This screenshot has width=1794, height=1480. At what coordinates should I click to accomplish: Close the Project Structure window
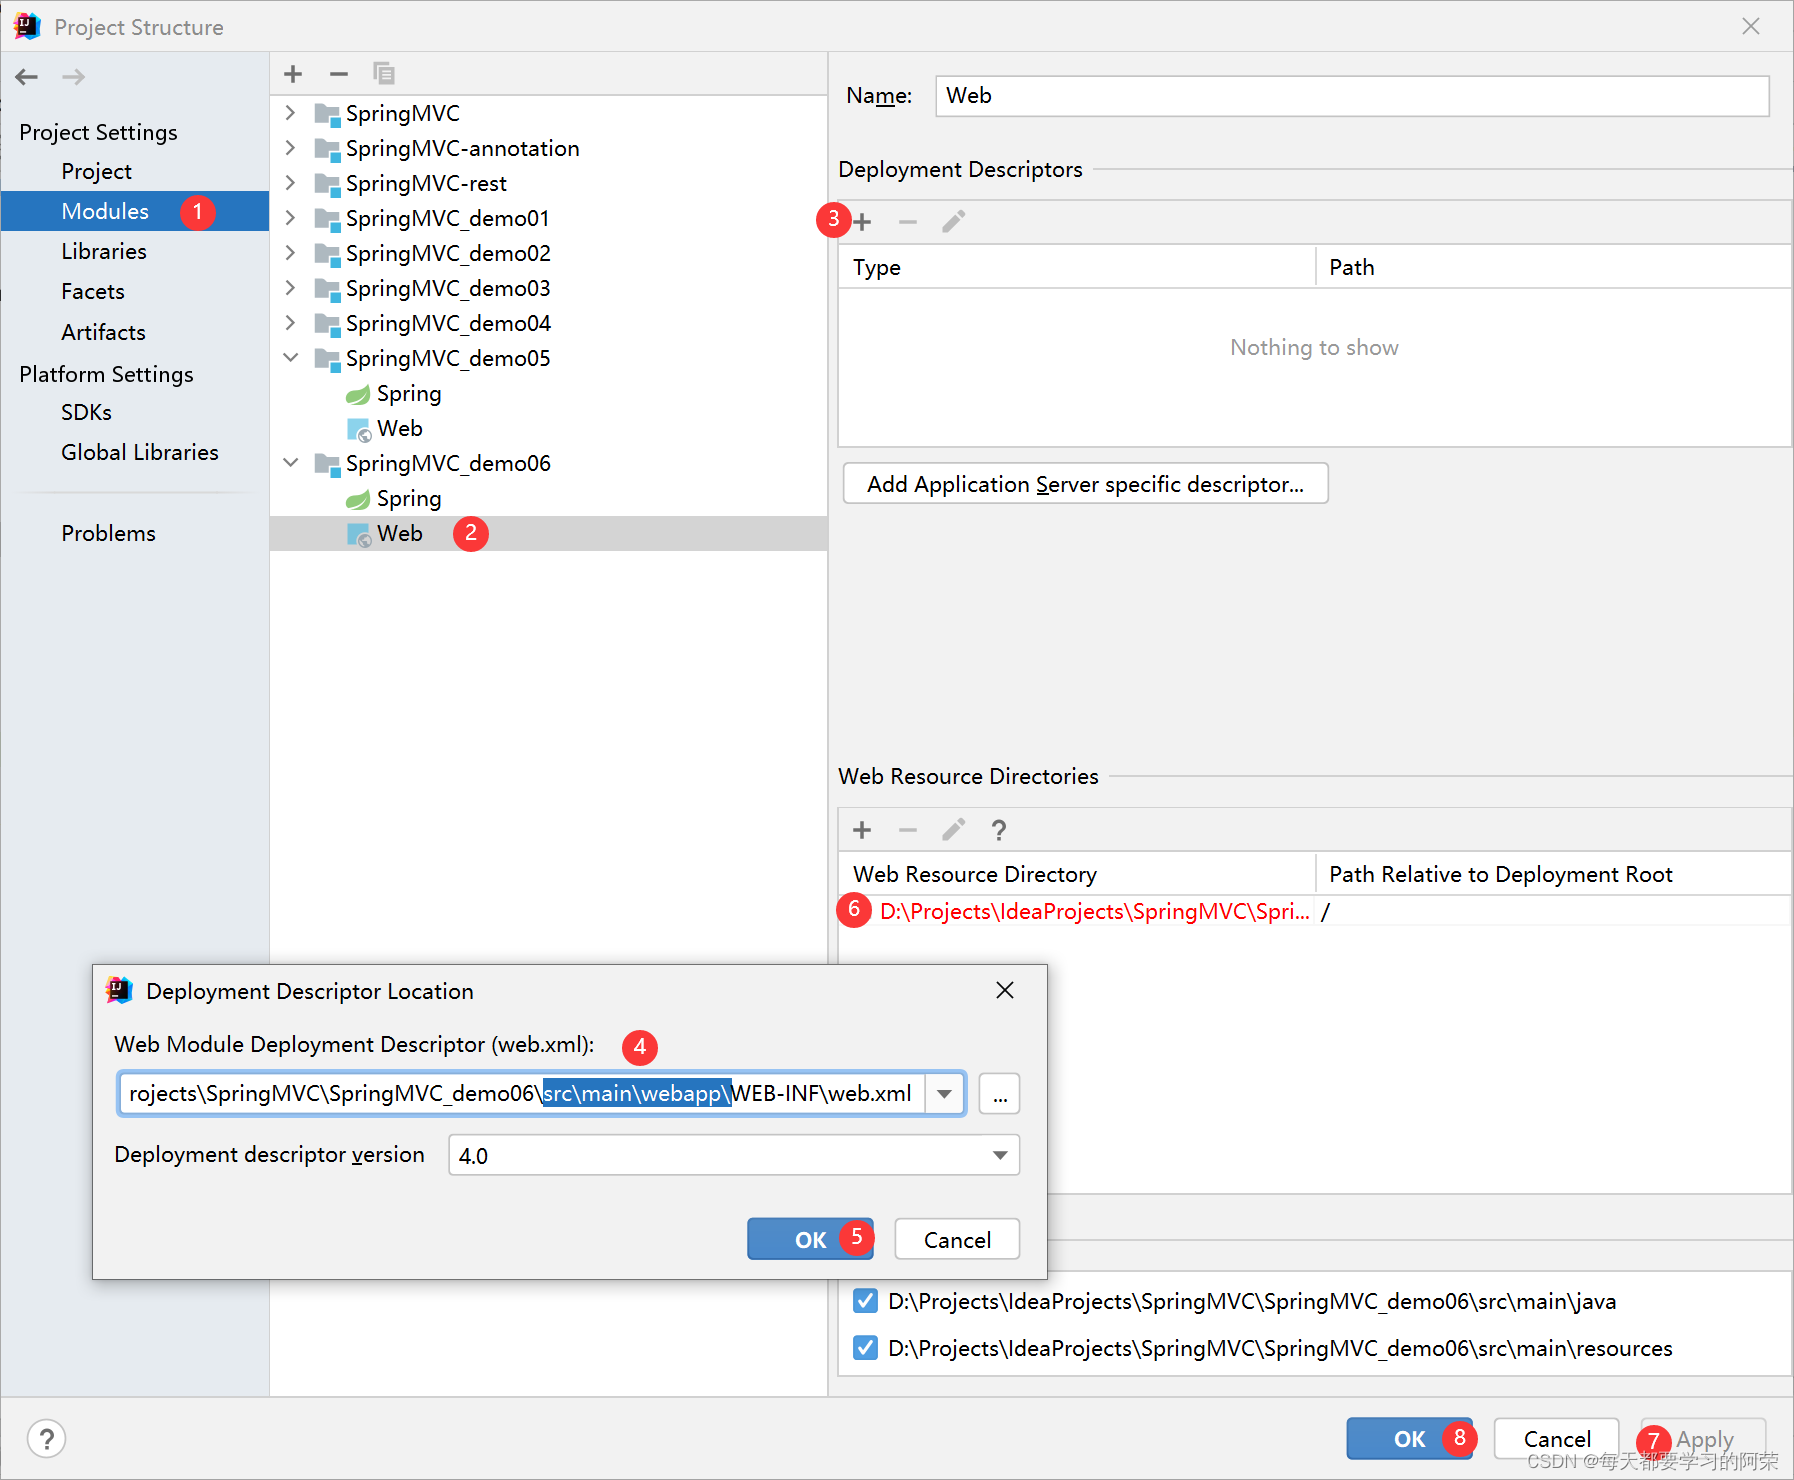click(1751, 27)
